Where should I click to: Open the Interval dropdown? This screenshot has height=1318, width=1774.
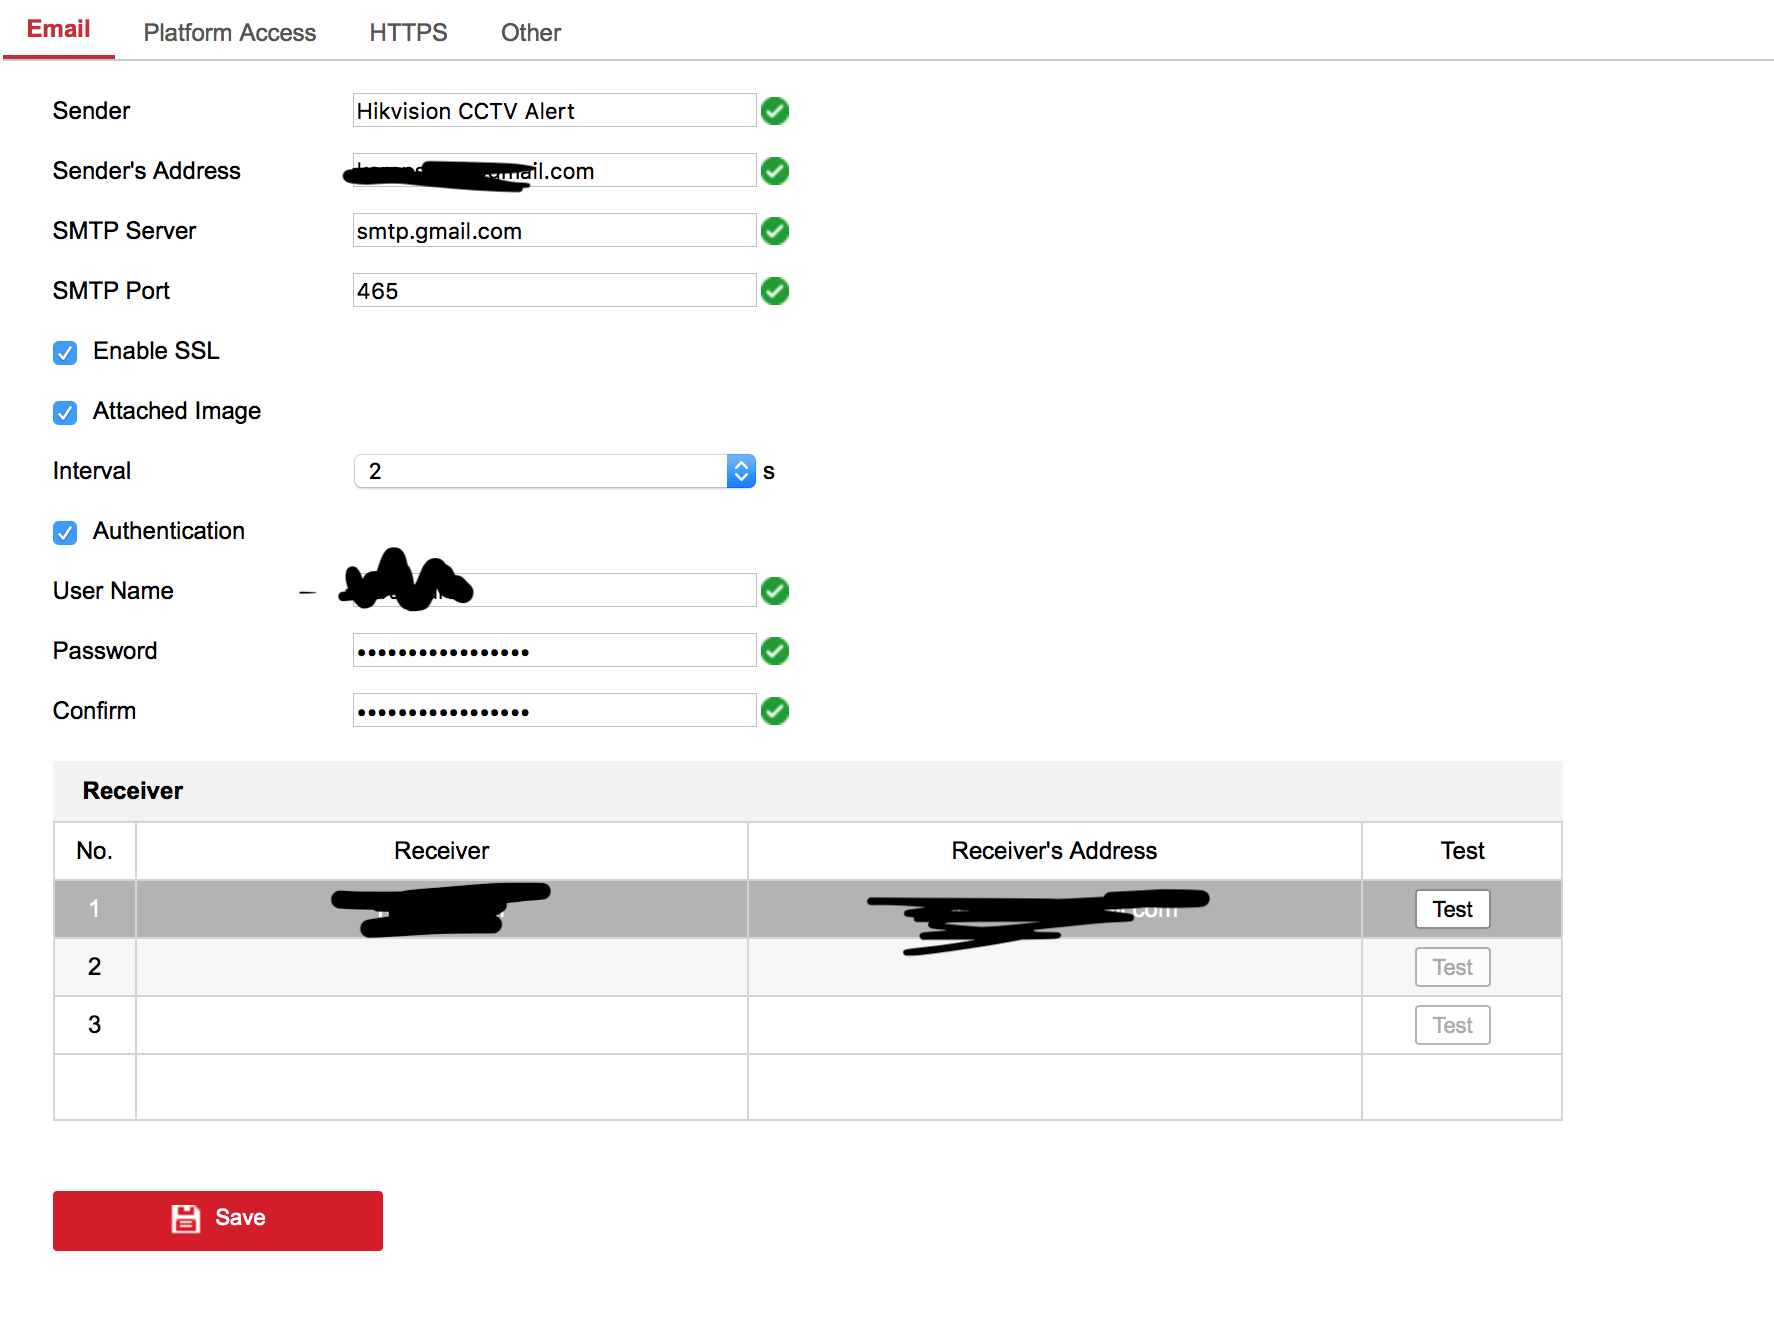(x=554, y=471)
